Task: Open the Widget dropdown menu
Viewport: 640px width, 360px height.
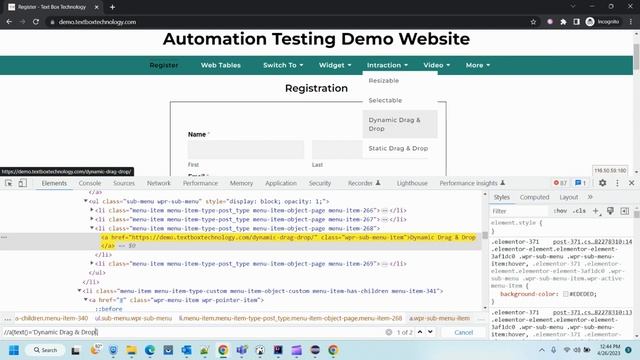Action: tap(335, 65)
